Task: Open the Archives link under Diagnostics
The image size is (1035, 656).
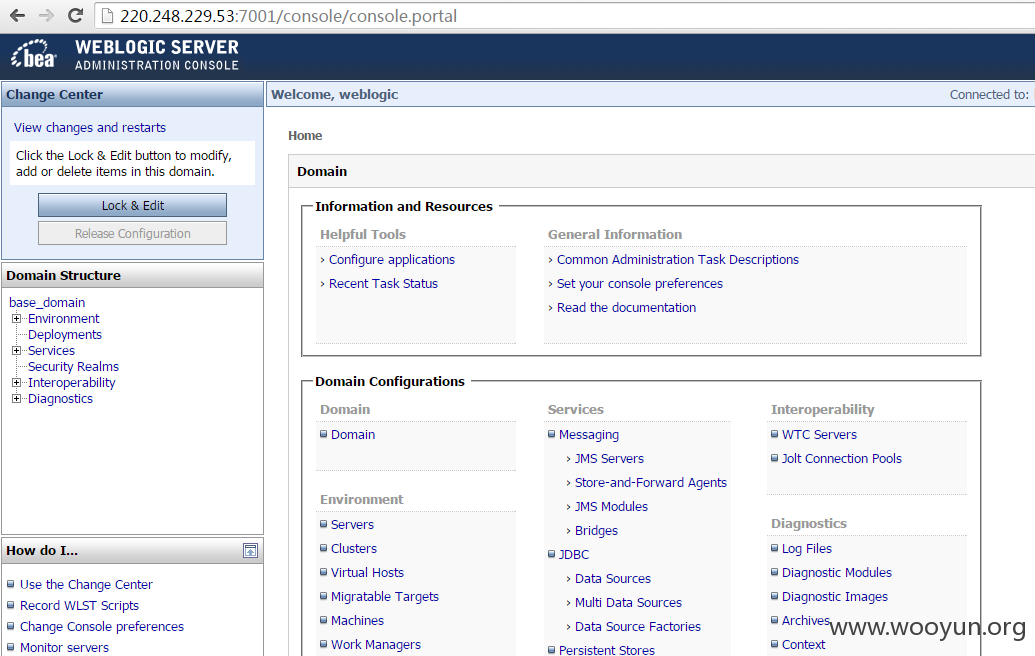Action: [805, 620]
